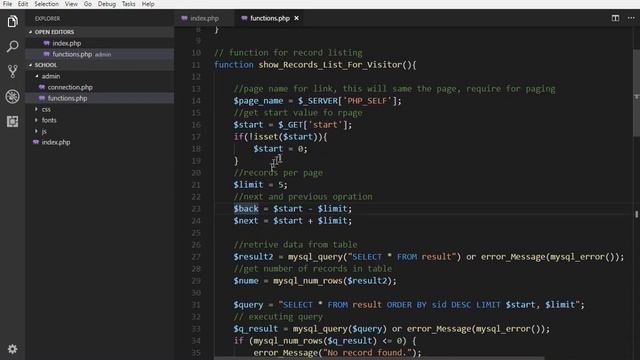Open the Debug view in the activity bar
Image resolution: width=640 pixels, height=360 pixels.
click(12, 97)
